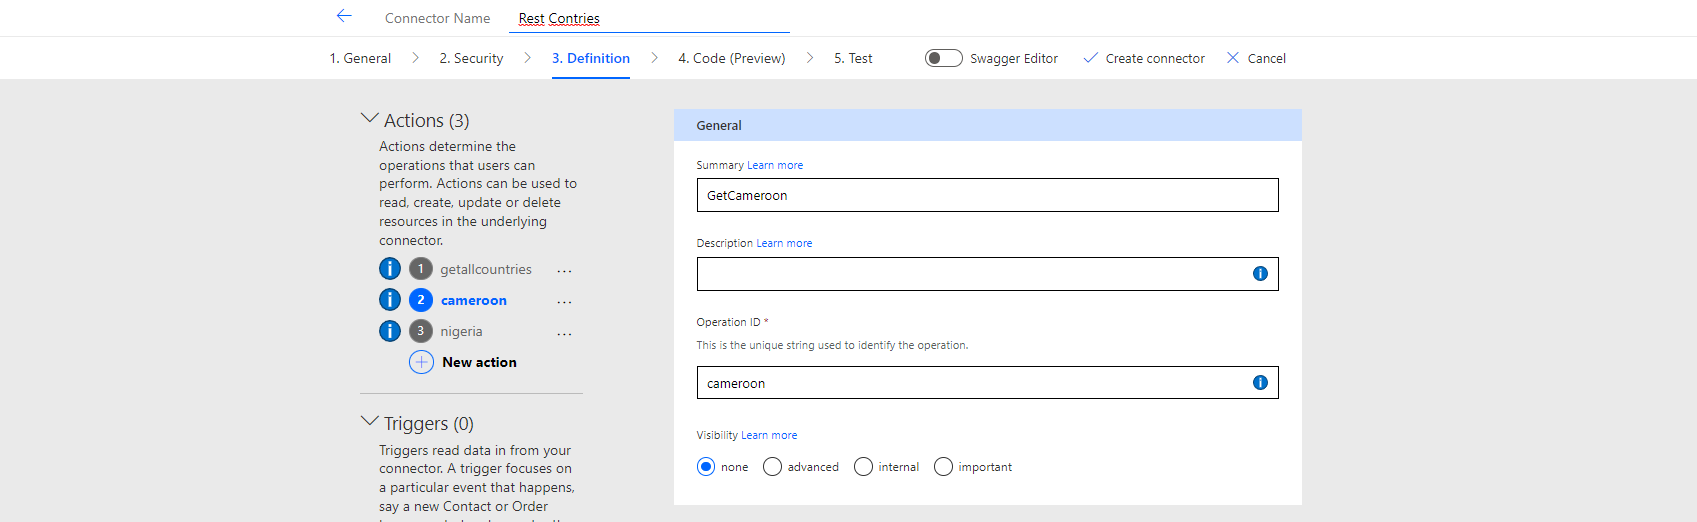This screenshot has height=522, width=1697.
Task: Collapse the Actions section
Action: [x=369, y=119]
